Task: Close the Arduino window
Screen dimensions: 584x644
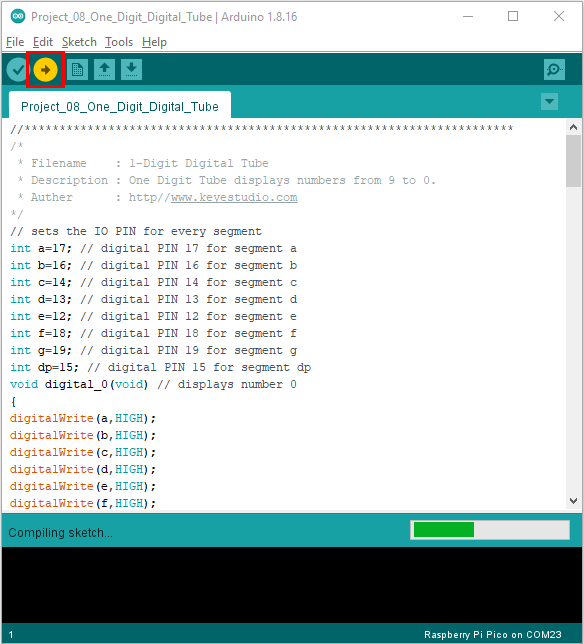Action: click(x=559, y=16)
